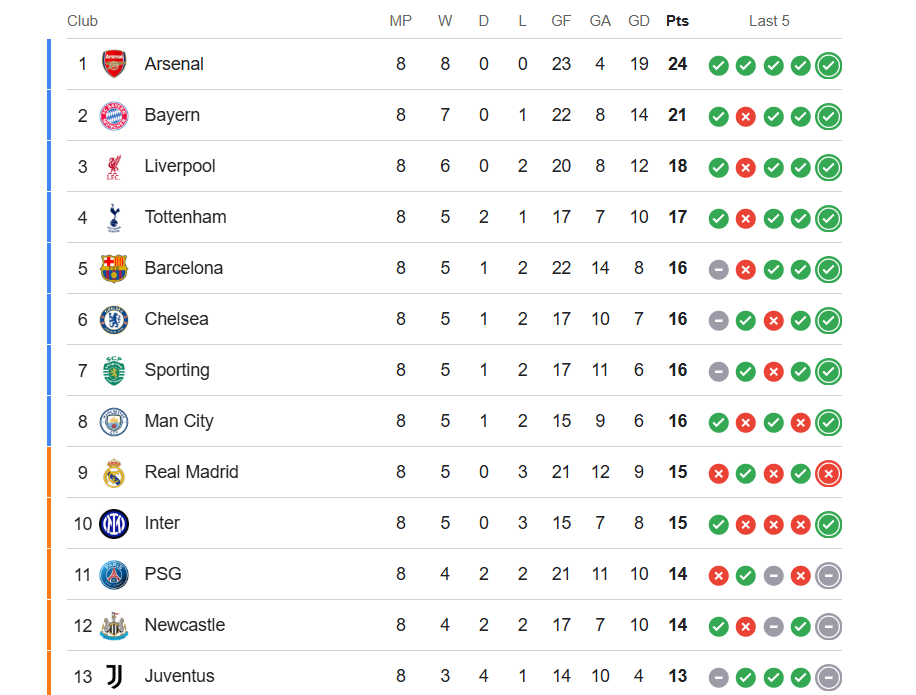This screenshot has width=916, height=695.
Task: Click the Club column header
Action: (82, 21)
